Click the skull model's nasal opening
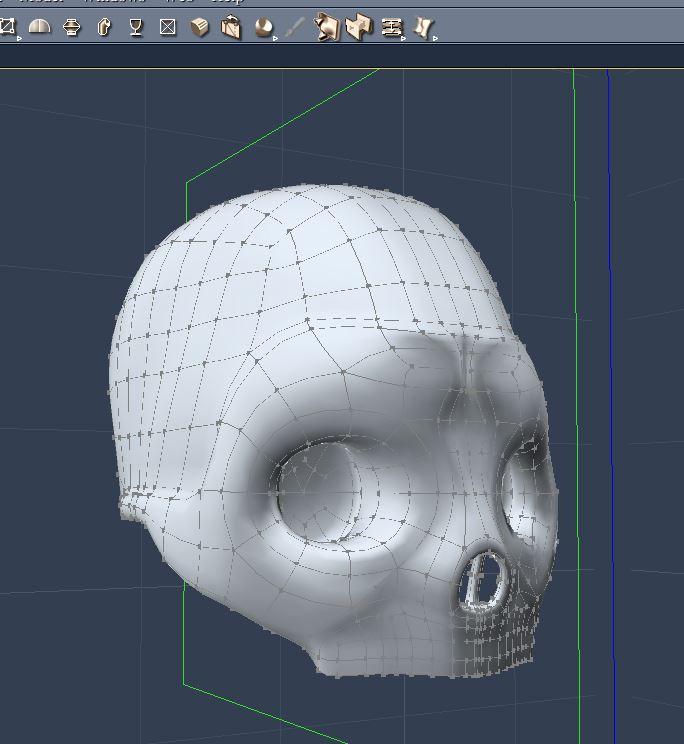This screenshot has width=684, height=744. click(x=484, y=581)
